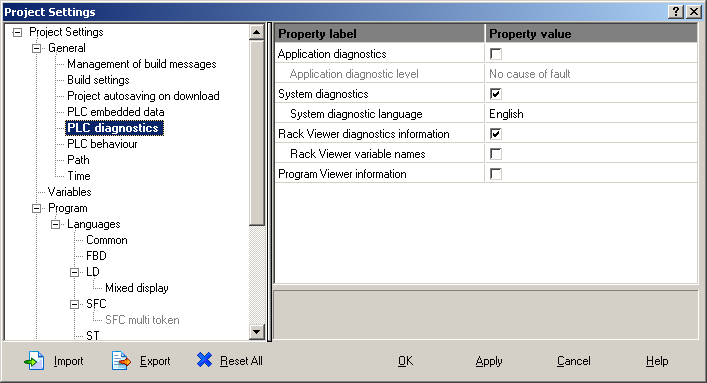Click the Cancel button
Image resolution: width=707 pixels, height=383 pixels.
pos(574,361)
